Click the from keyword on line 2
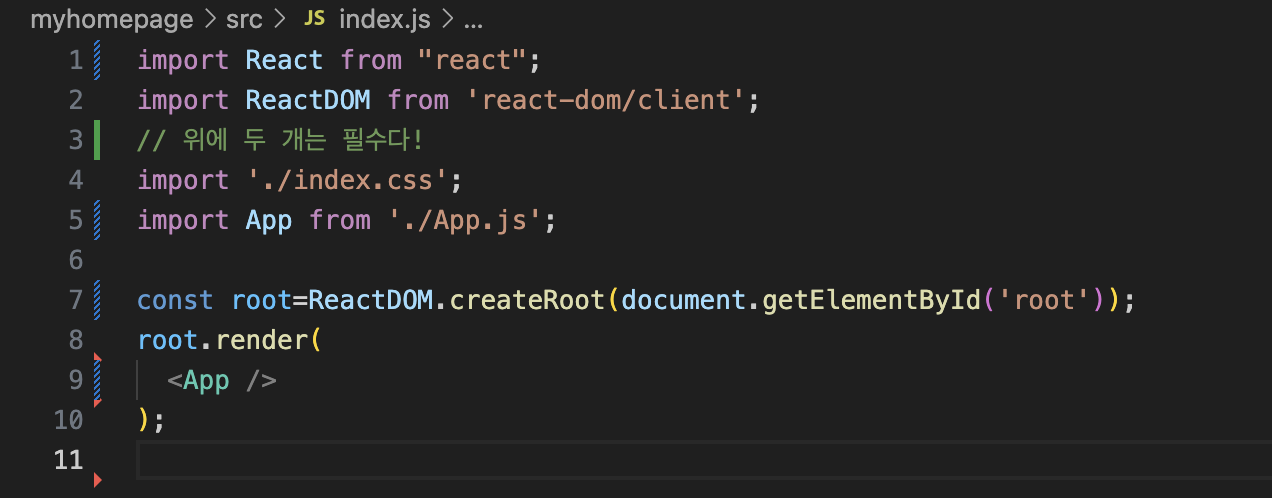The image size is (1272, 498). click(x=418, y=100)
